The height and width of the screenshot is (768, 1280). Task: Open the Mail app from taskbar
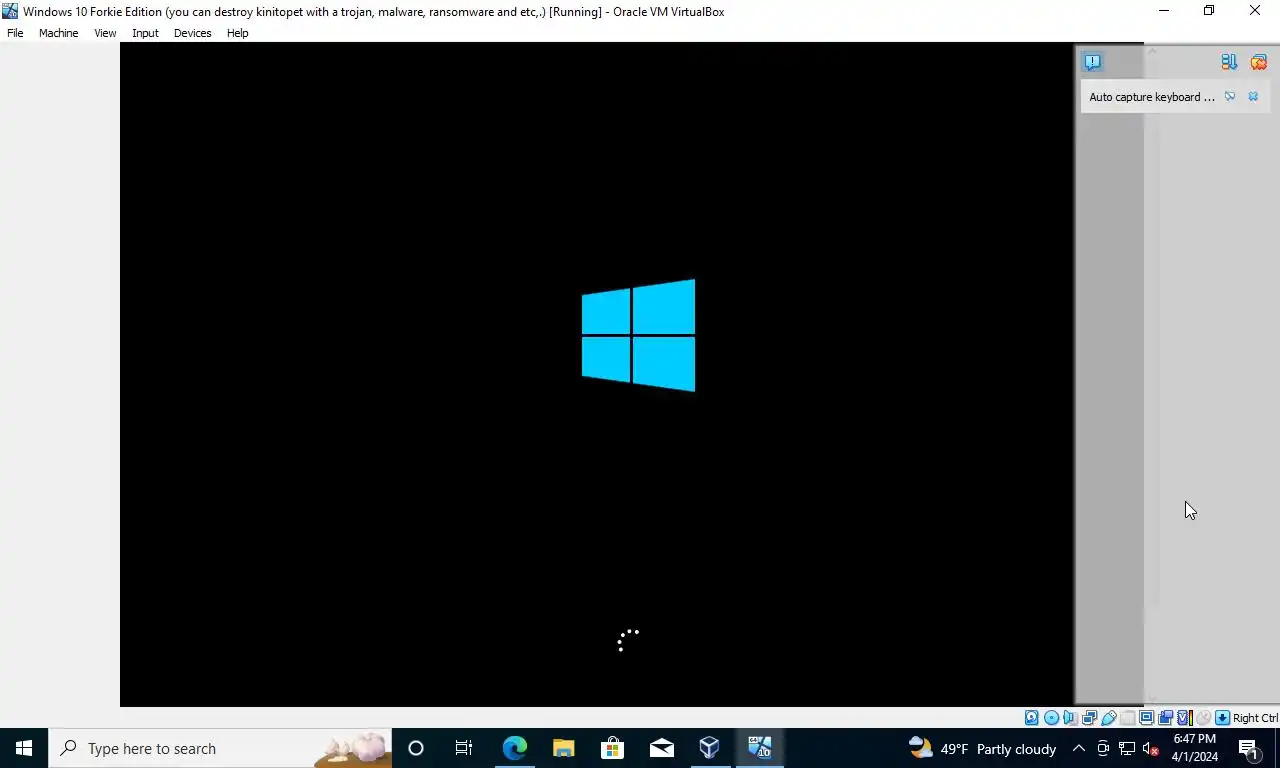[x=661, y=748]
